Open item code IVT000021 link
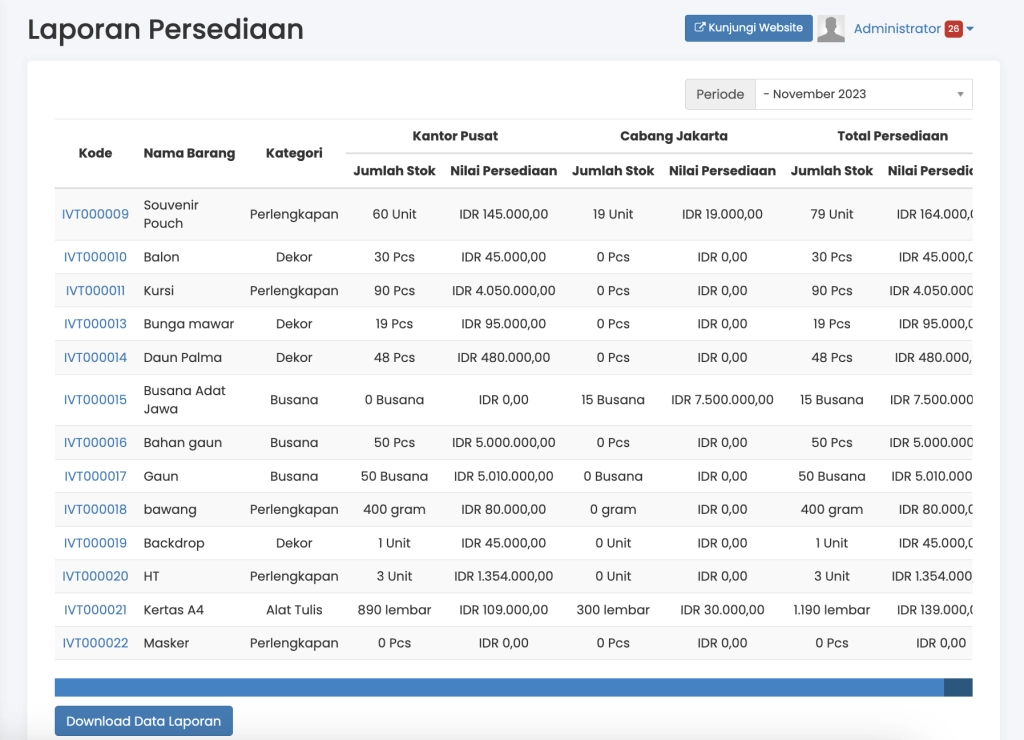Screen dimensions: 1024x740 tap(95, 610)
